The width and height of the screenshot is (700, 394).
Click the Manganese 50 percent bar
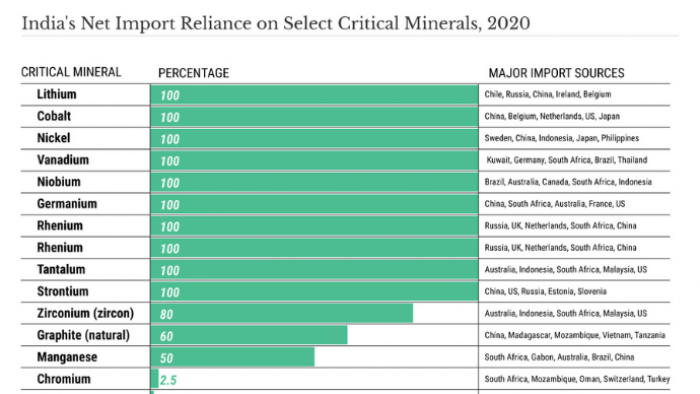pyautogui.click(x=233, y=357)
